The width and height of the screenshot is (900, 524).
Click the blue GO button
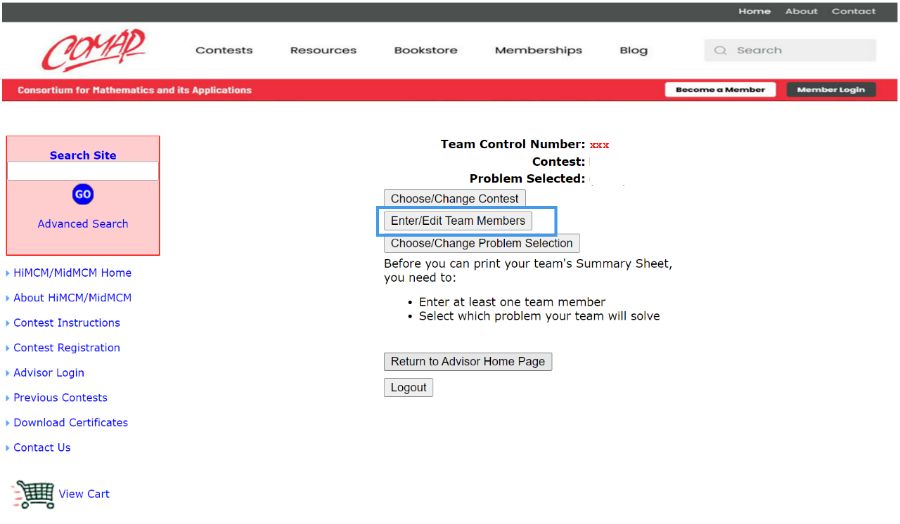coord(83,194)
